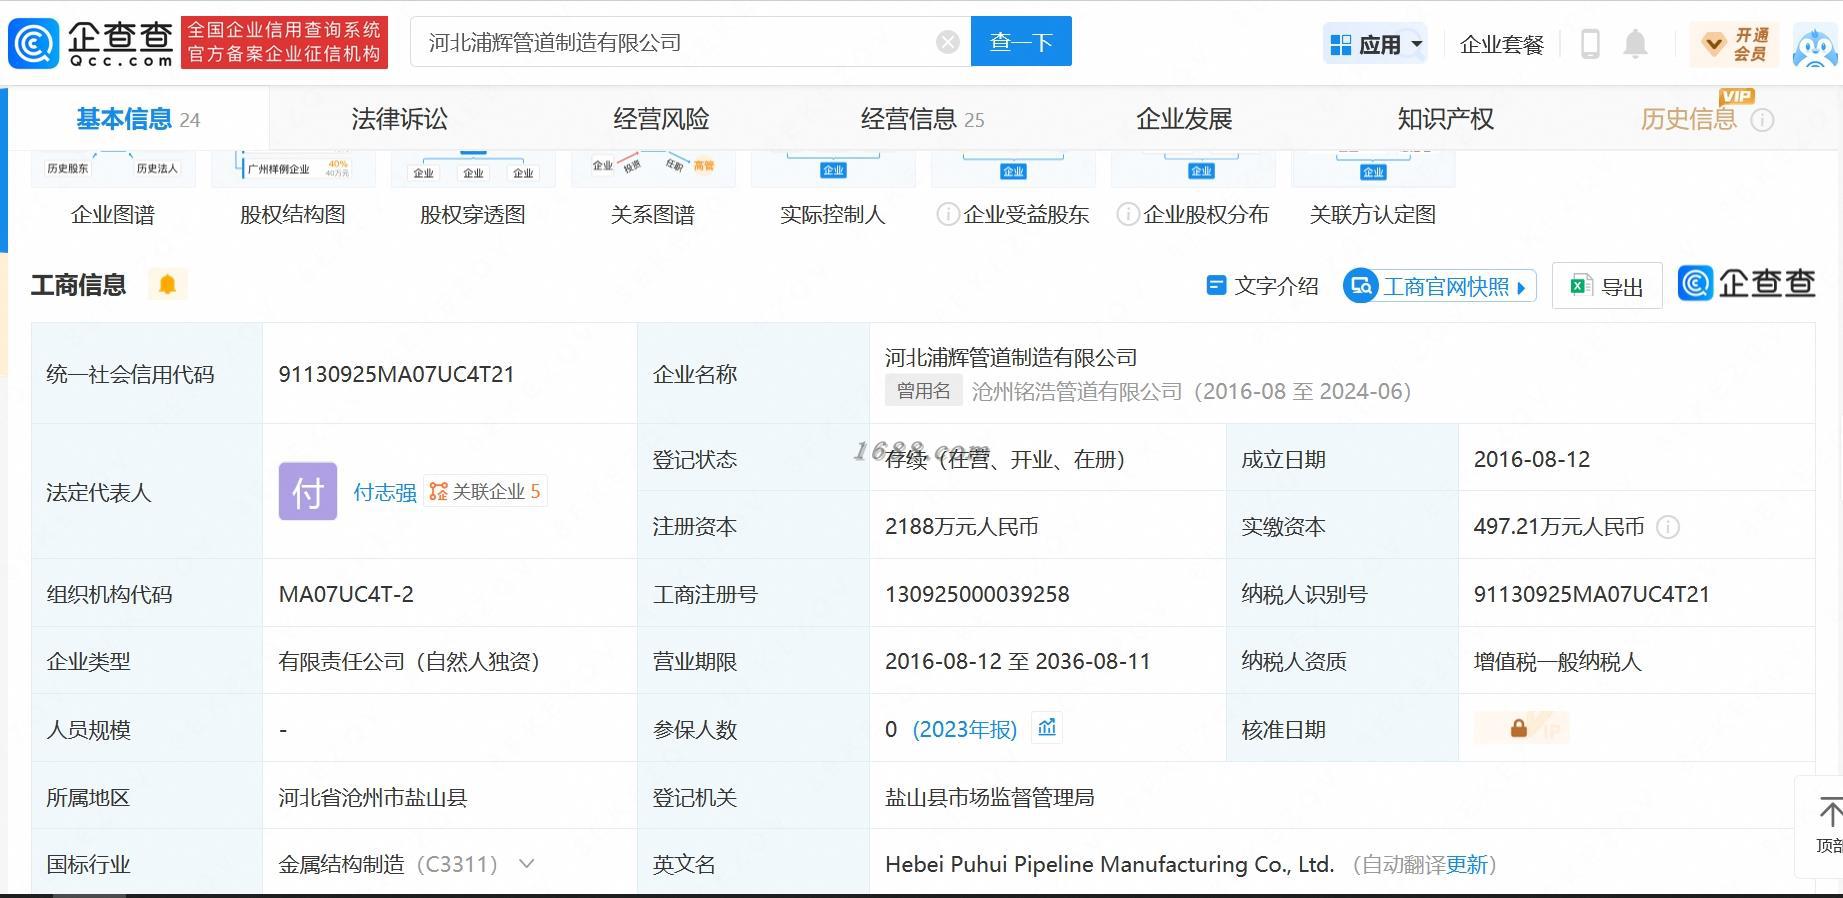Open the 企业图谱 thumbnail
This screenshot has width=1843, height=898.
(113, 188)
